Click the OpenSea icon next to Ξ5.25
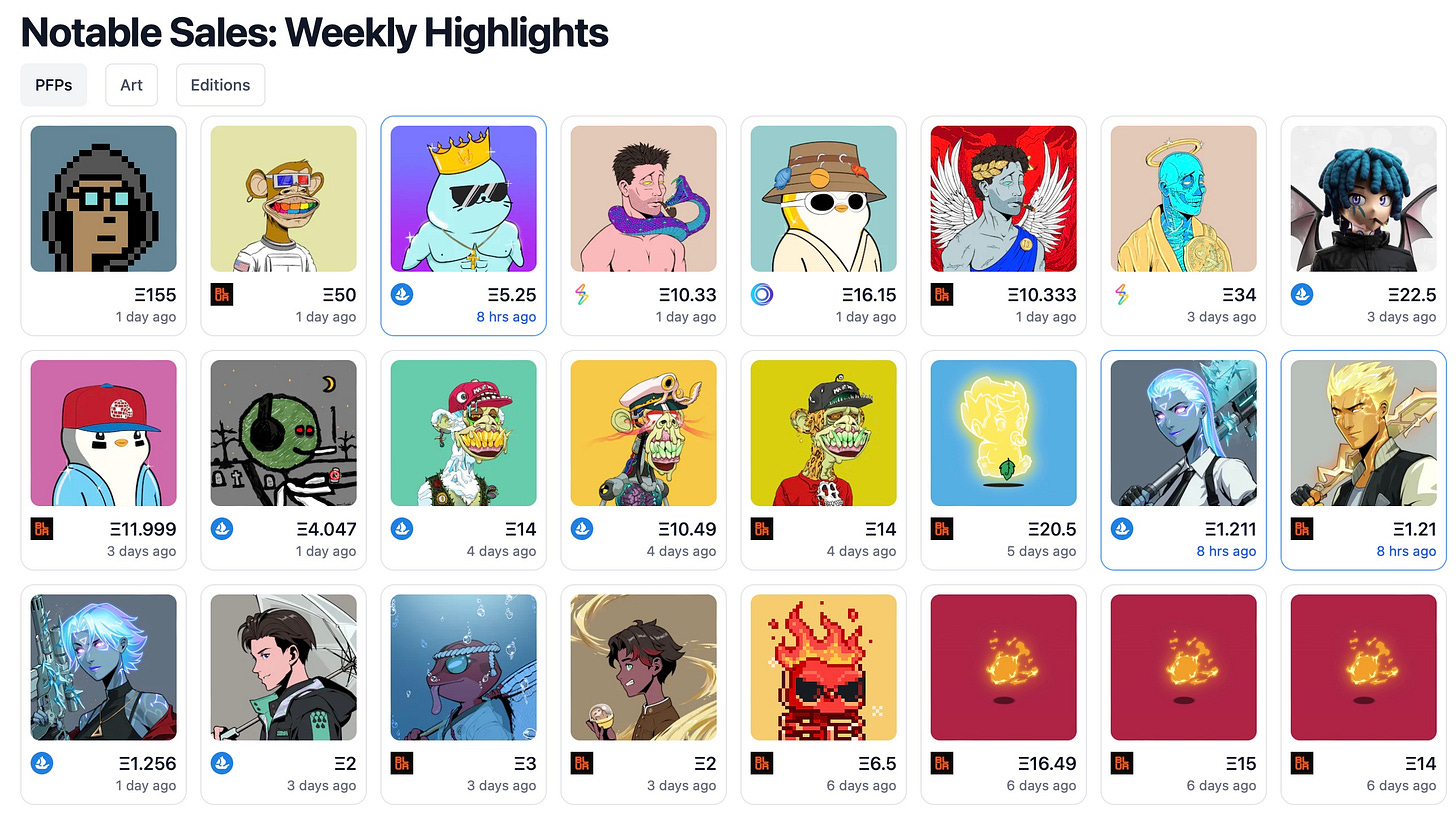This screenshot has height=822, width=1456. pyautogui.click(x=402, y=295)
